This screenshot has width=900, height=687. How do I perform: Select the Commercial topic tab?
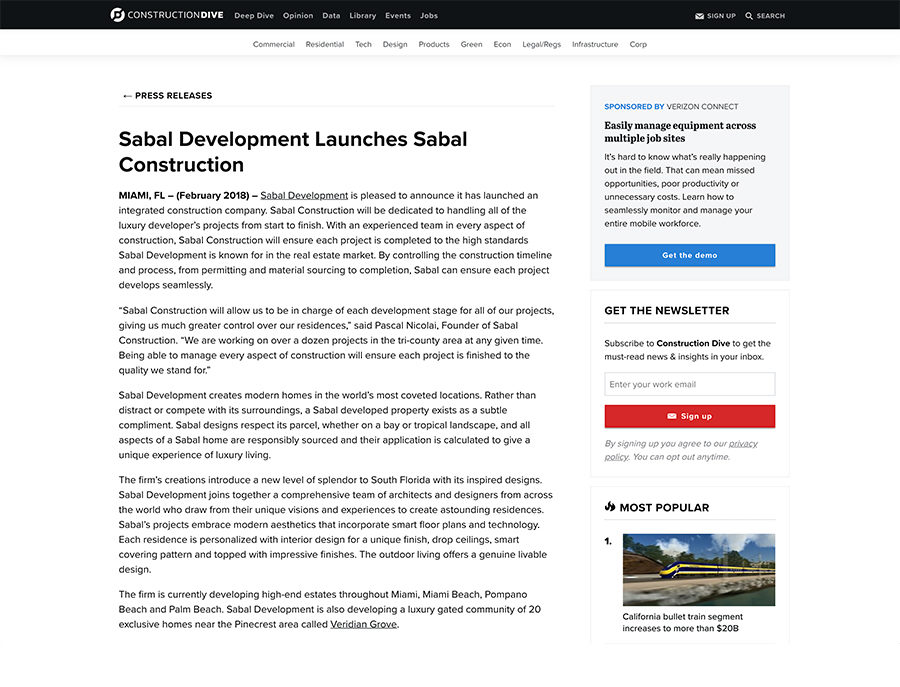click(x=273, y=44)
